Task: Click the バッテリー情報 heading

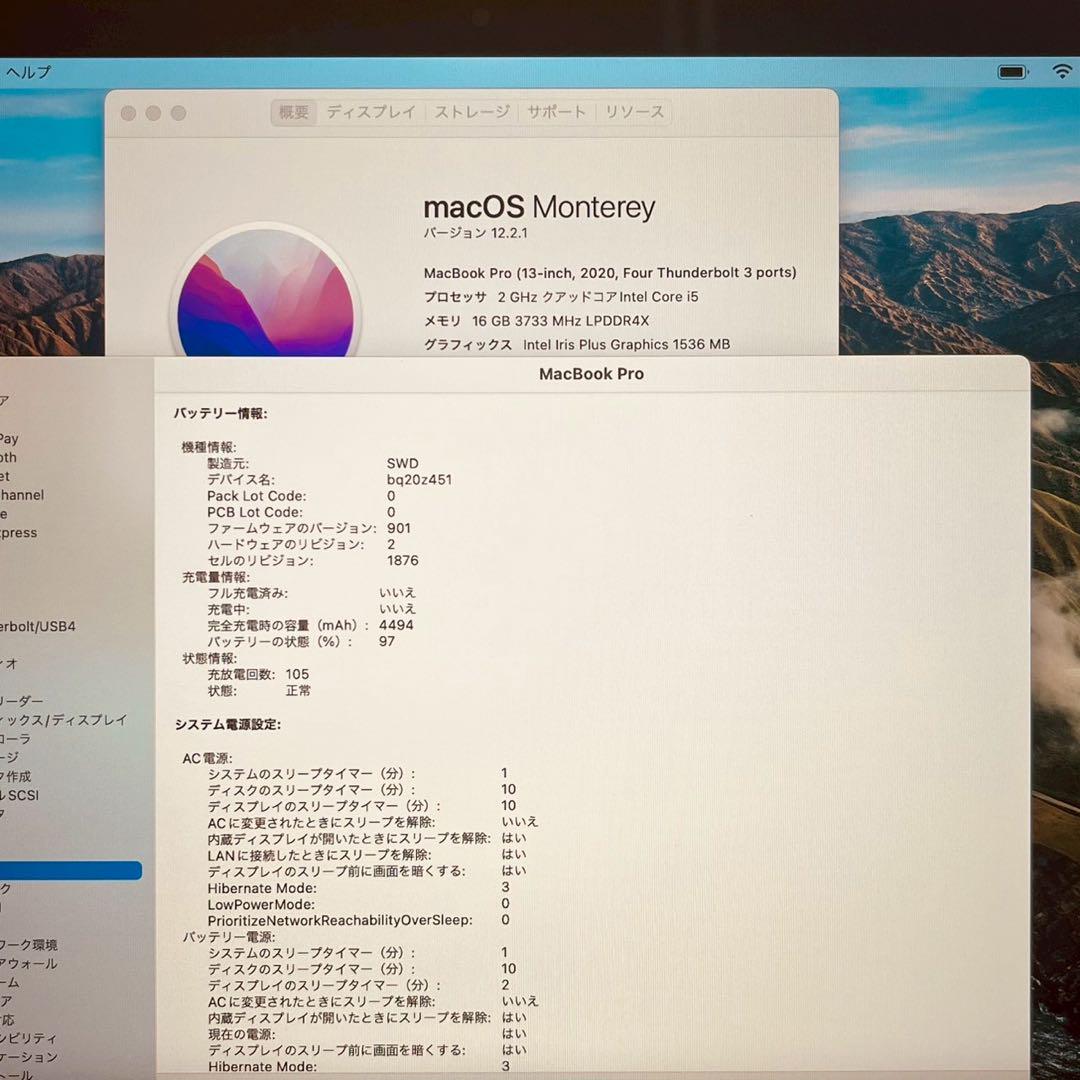Action: [220, 414]
